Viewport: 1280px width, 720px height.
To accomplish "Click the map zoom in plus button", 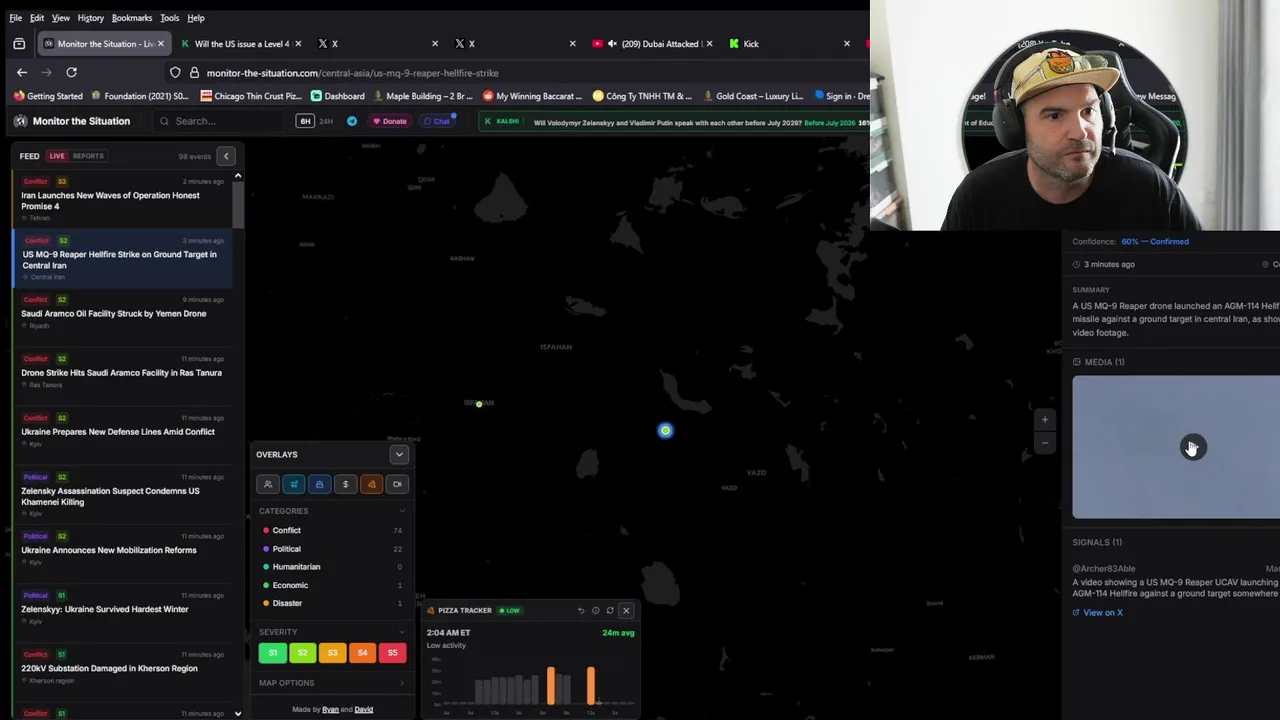I will (1045, 420).
